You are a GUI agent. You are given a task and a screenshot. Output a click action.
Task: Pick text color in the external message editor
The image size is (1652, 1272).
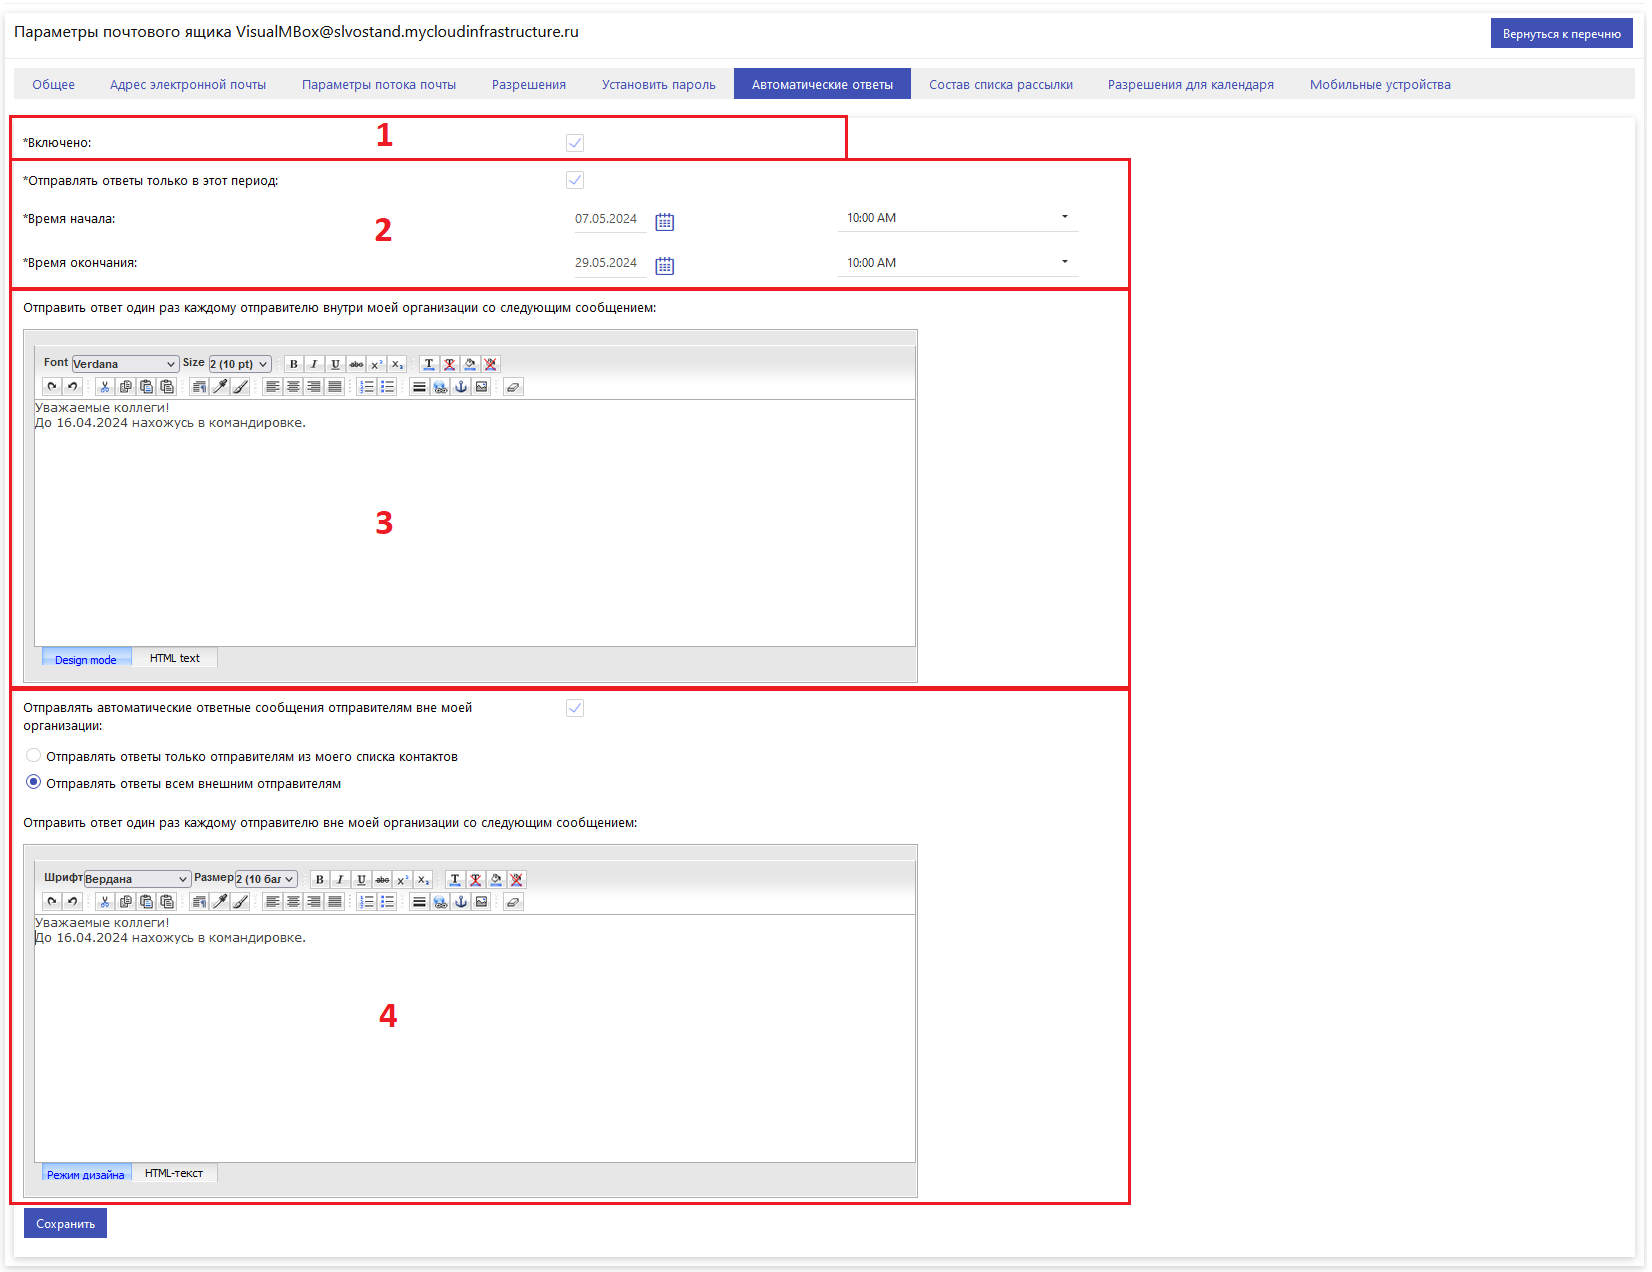tap(455, 880)
